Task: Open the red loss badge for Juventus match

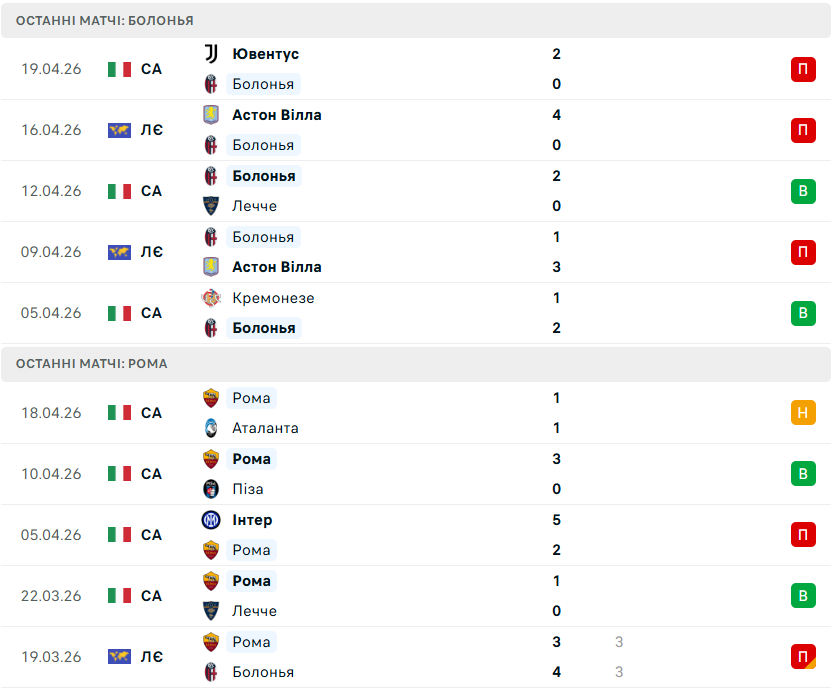Action: coord(803,69)
